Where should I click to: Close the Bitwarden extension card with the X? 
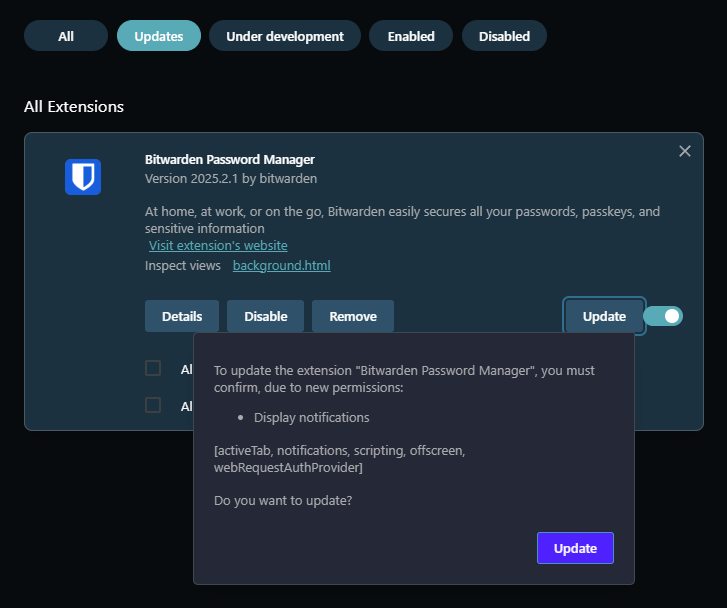click(x=684, y=151)
